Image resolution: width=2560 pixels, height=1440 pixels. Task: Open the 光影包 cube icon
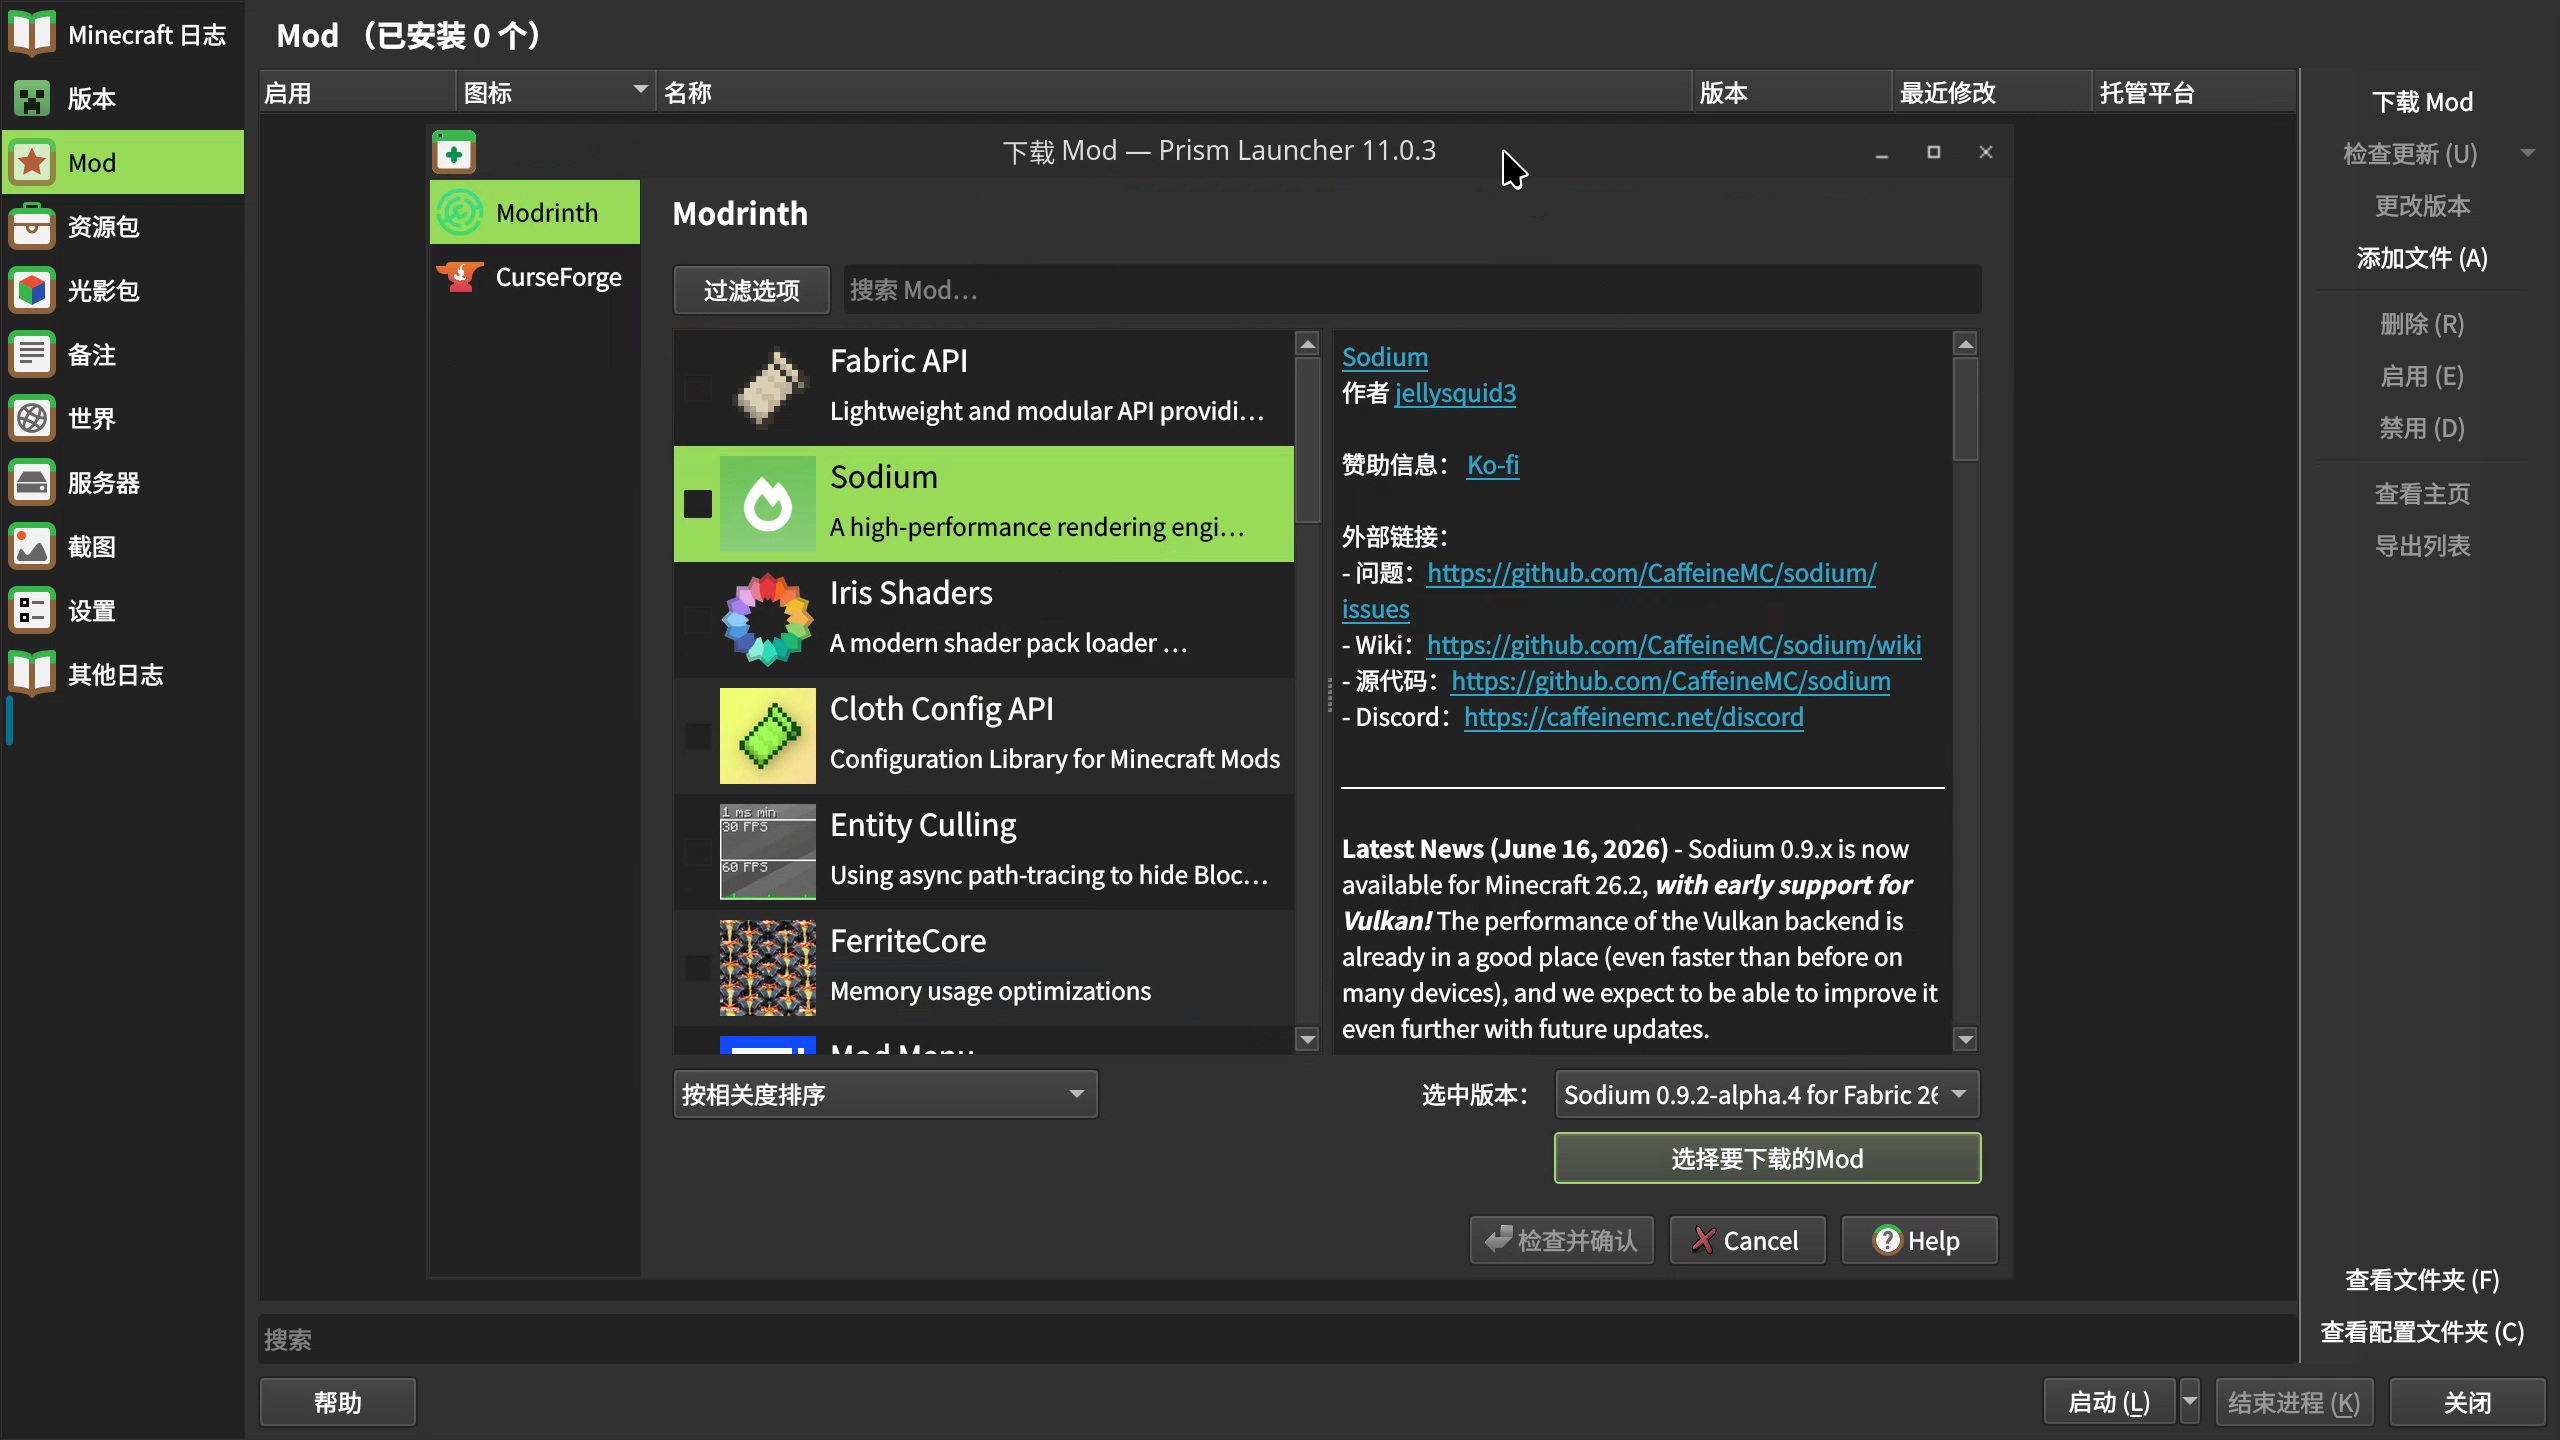point(32,290)
